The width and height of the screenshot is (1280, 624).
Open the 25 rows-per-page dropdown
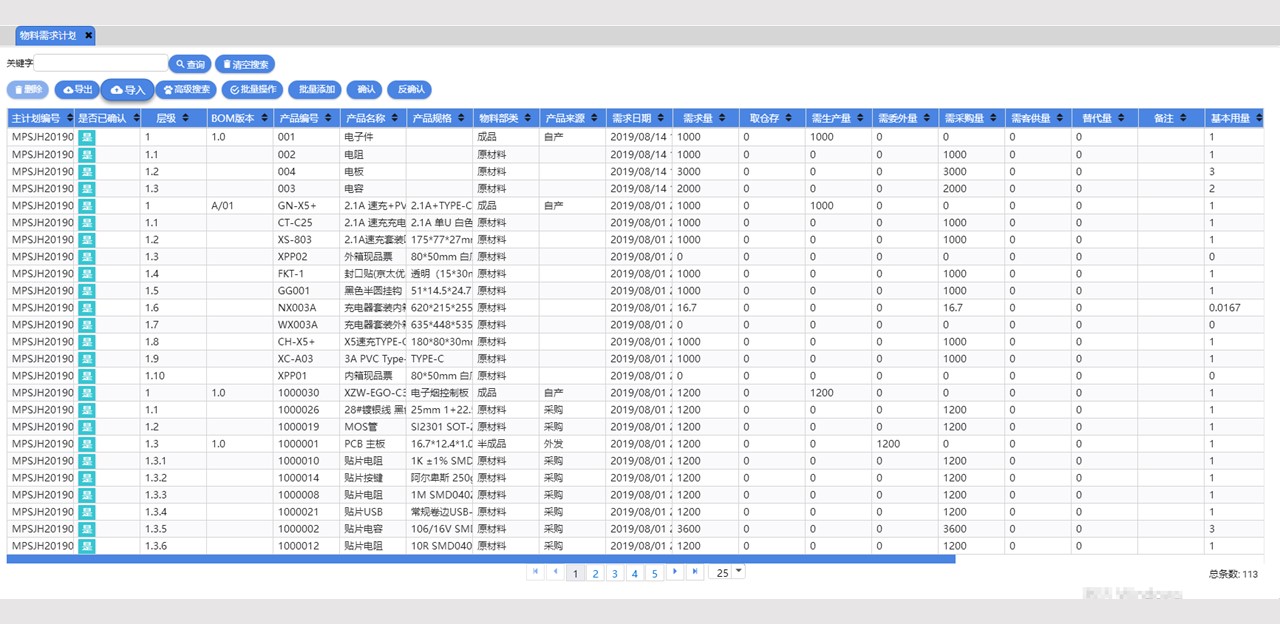click(727, 572)
